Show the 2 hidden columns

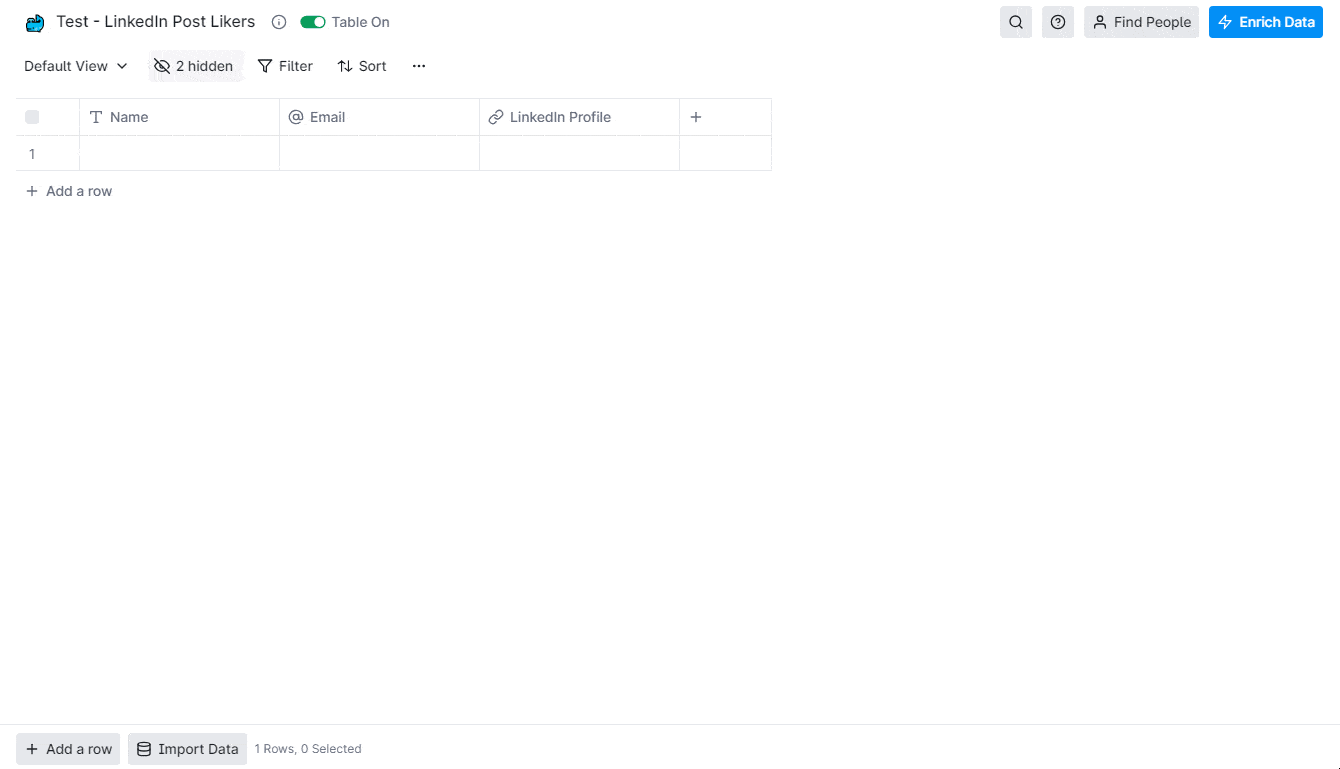[x=193, y=66]
